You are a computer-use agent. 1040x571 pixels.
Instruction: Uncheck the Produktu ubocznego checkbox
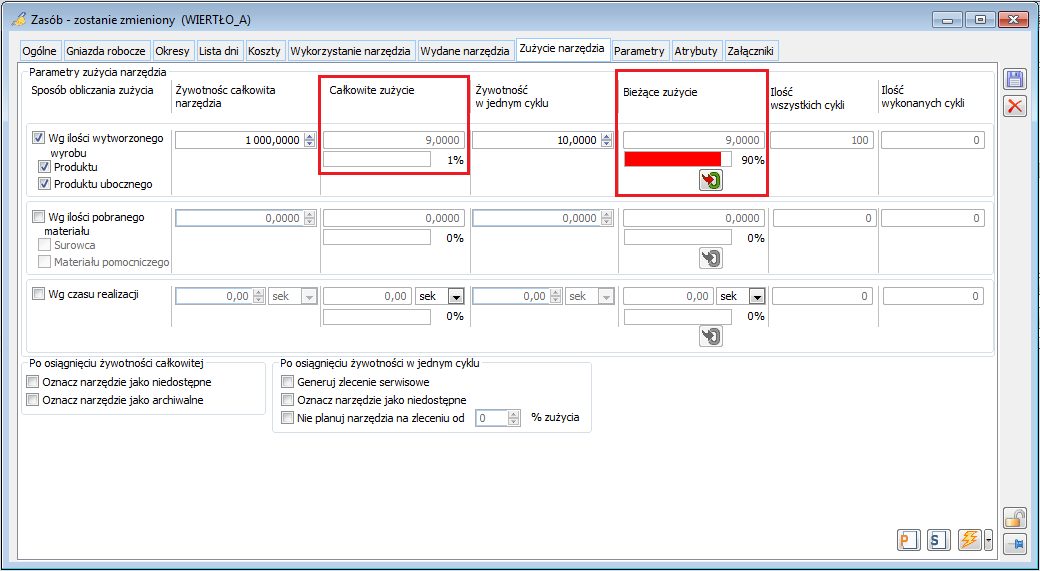tap(44, 184)
